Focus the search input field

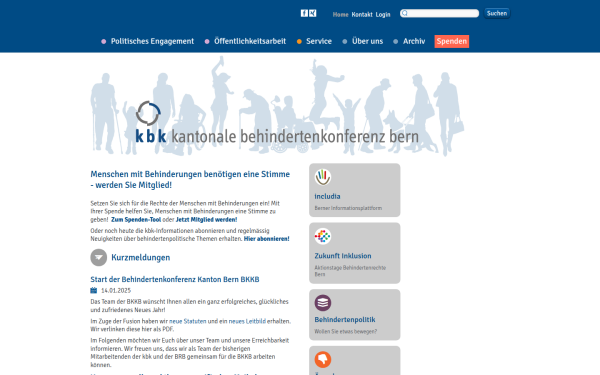coord(439,13)
